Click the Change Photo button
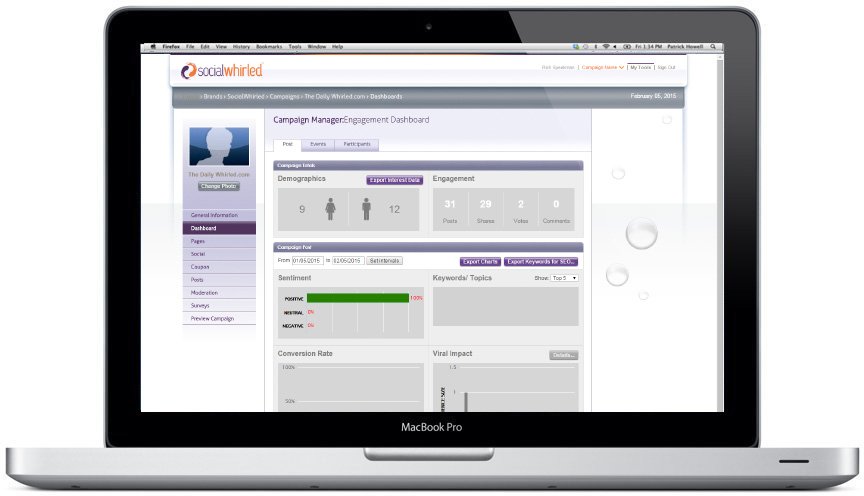Image resolution: width=864 pixels, height=496 pixels. pyautogui.click(x=218, y=186)
